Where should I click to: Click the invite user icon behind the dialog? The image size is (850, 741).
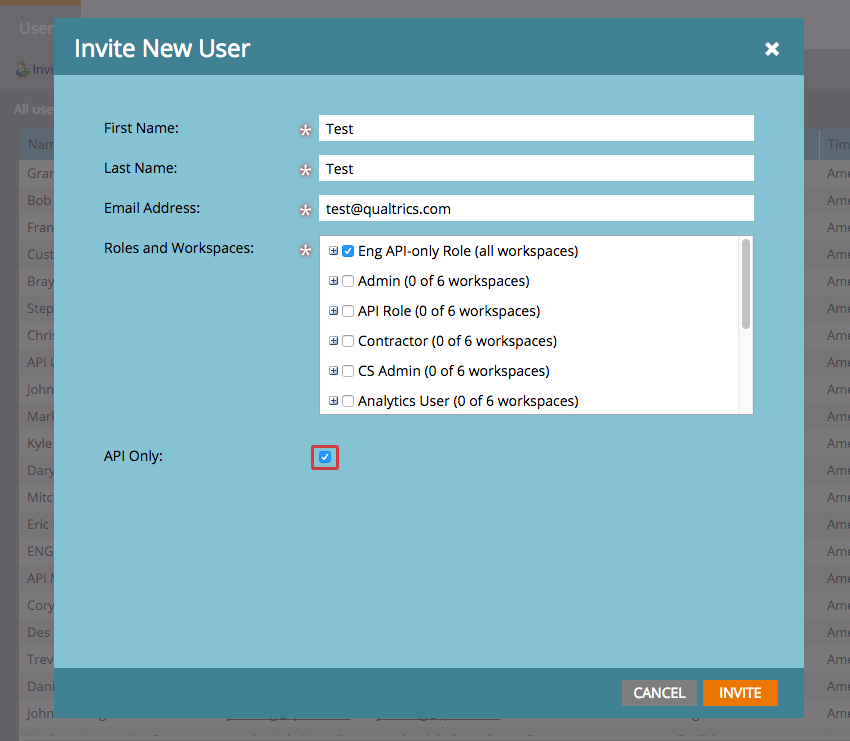point(23,68)
